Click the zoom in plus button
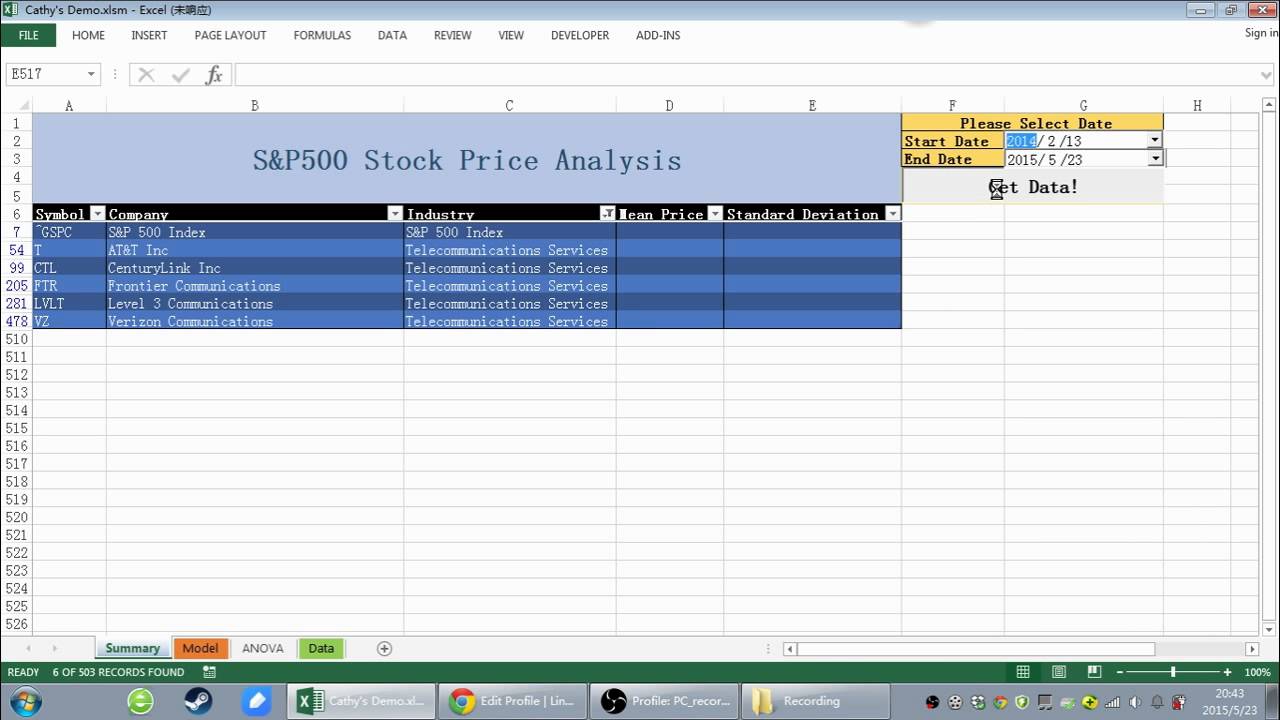Screen dimensions: 1280x720 pyautogui.click(x=1227, y=672)
